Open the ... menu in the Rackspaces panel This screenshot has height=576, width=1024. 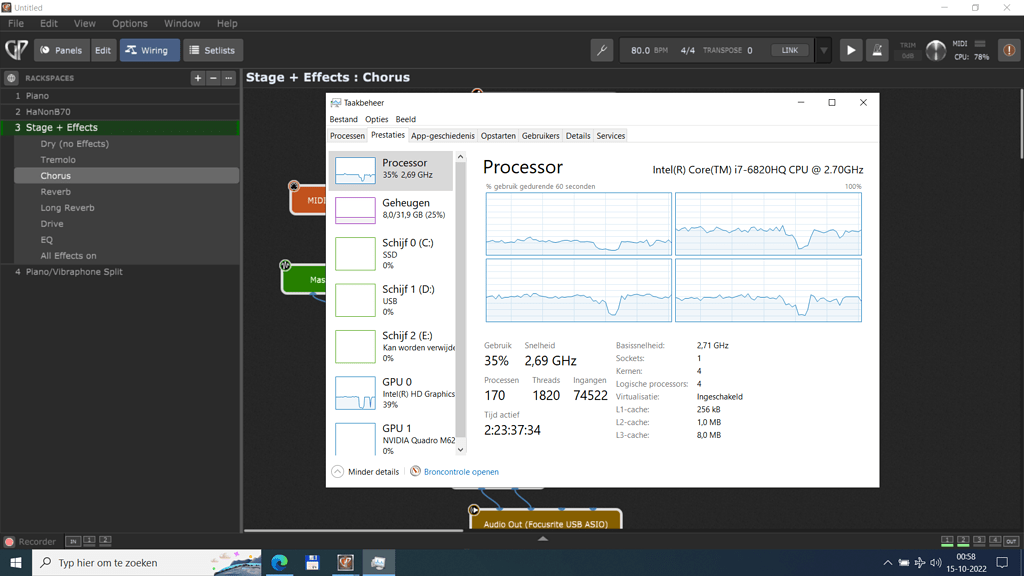(229, 78)
